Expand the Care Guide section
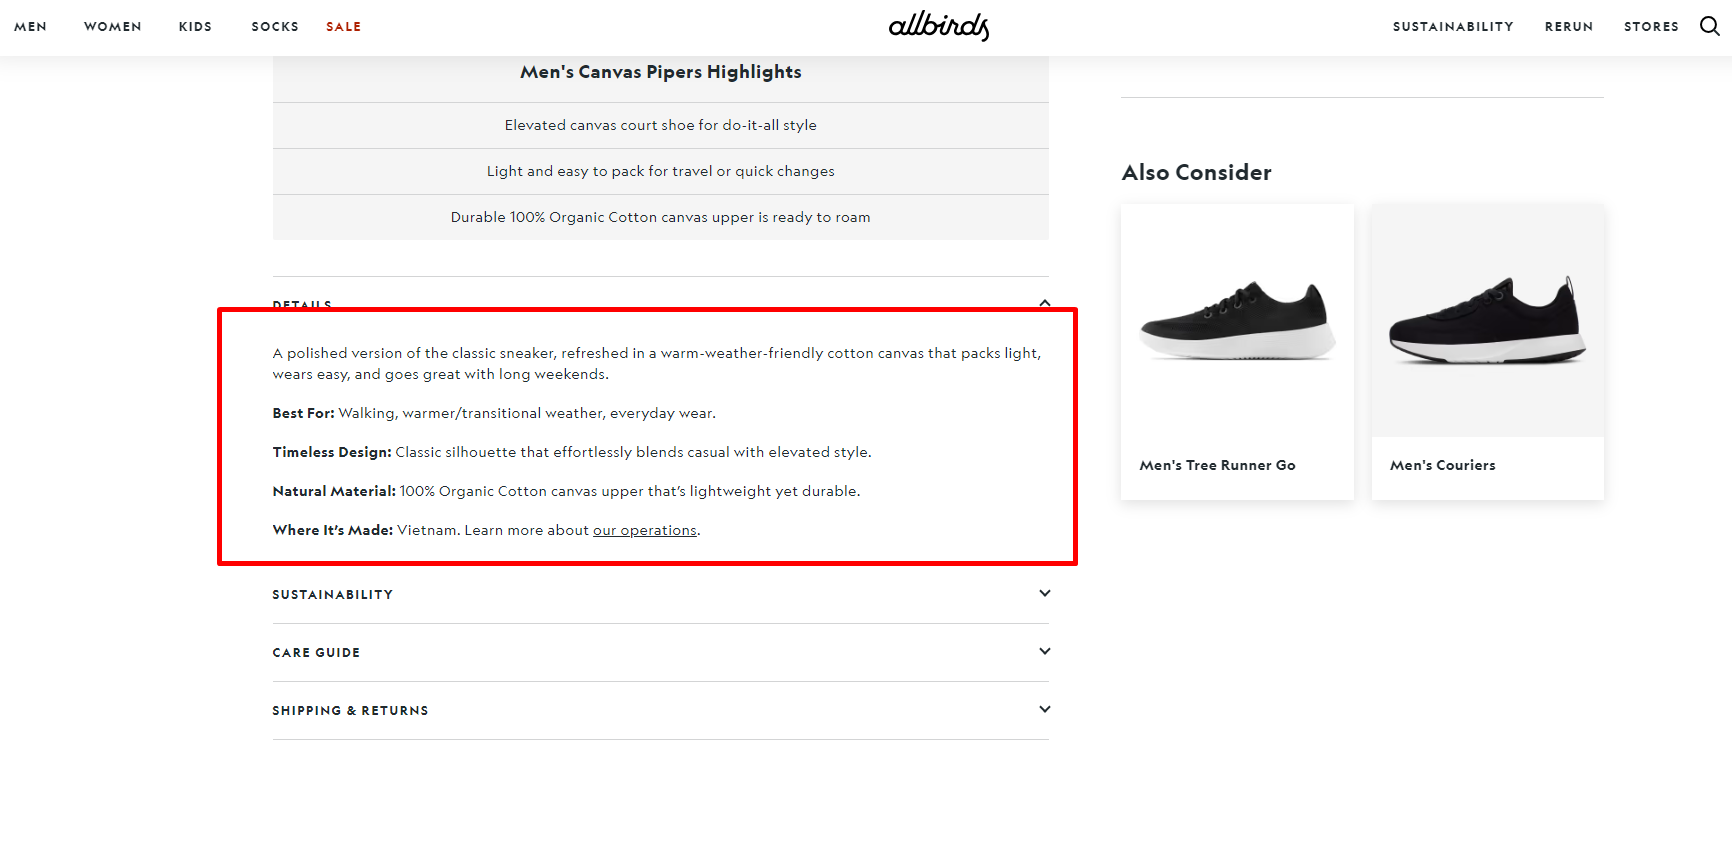This screenshot has height=857, width=1732. (1044, 652)
